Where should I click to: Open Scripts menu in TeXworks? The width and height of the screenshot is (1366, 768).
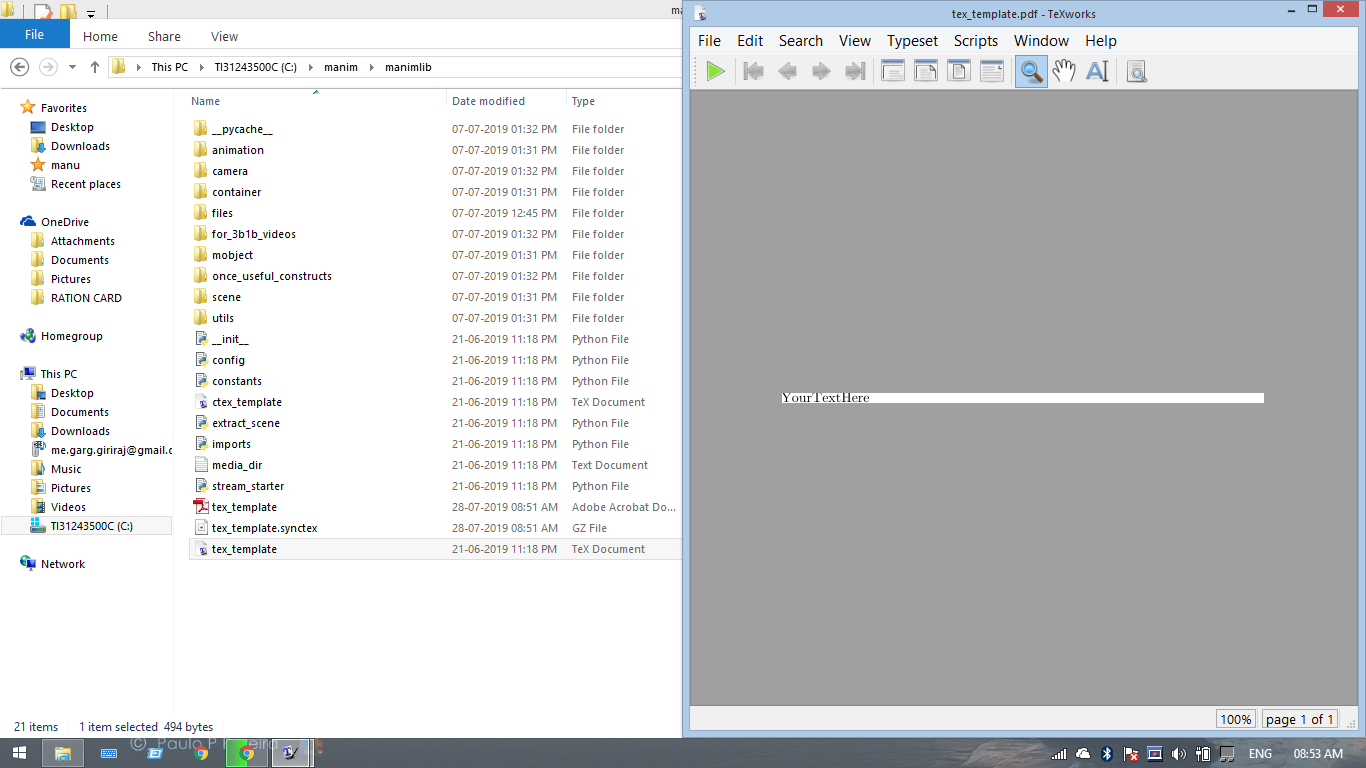tap(976, 41)
